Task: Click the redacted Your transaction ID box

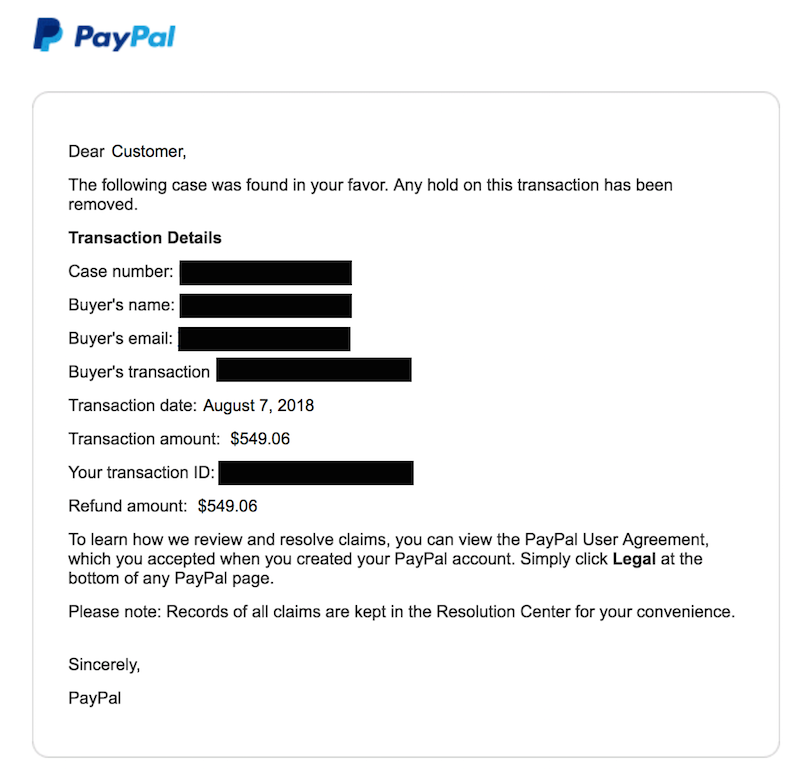Action: point(316,473)
